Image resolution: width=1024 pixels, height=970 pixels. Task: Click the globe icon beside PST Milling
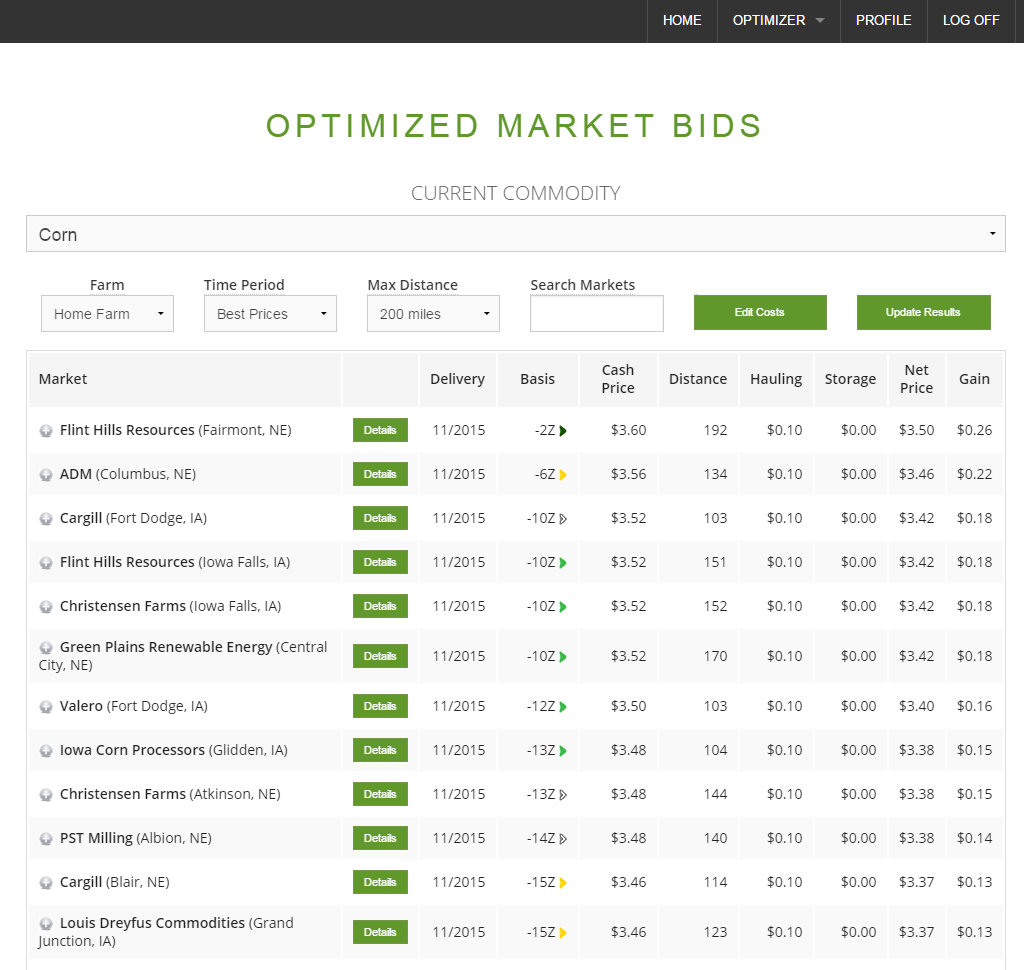(x=46, y=839)
